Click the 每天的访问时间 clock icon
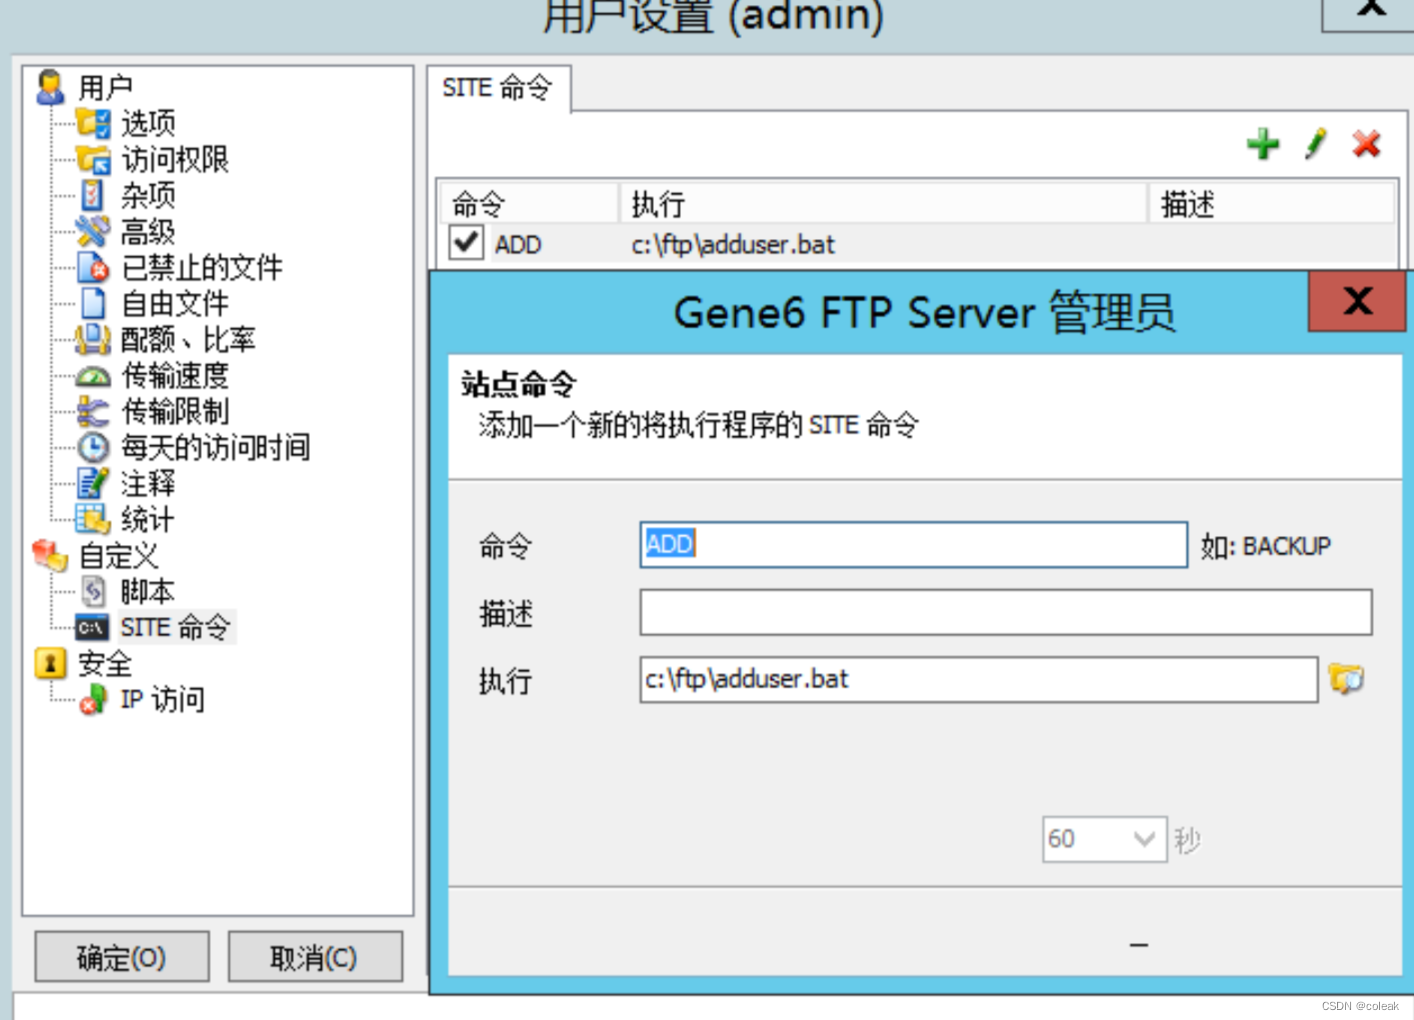 tap(93, 447)
